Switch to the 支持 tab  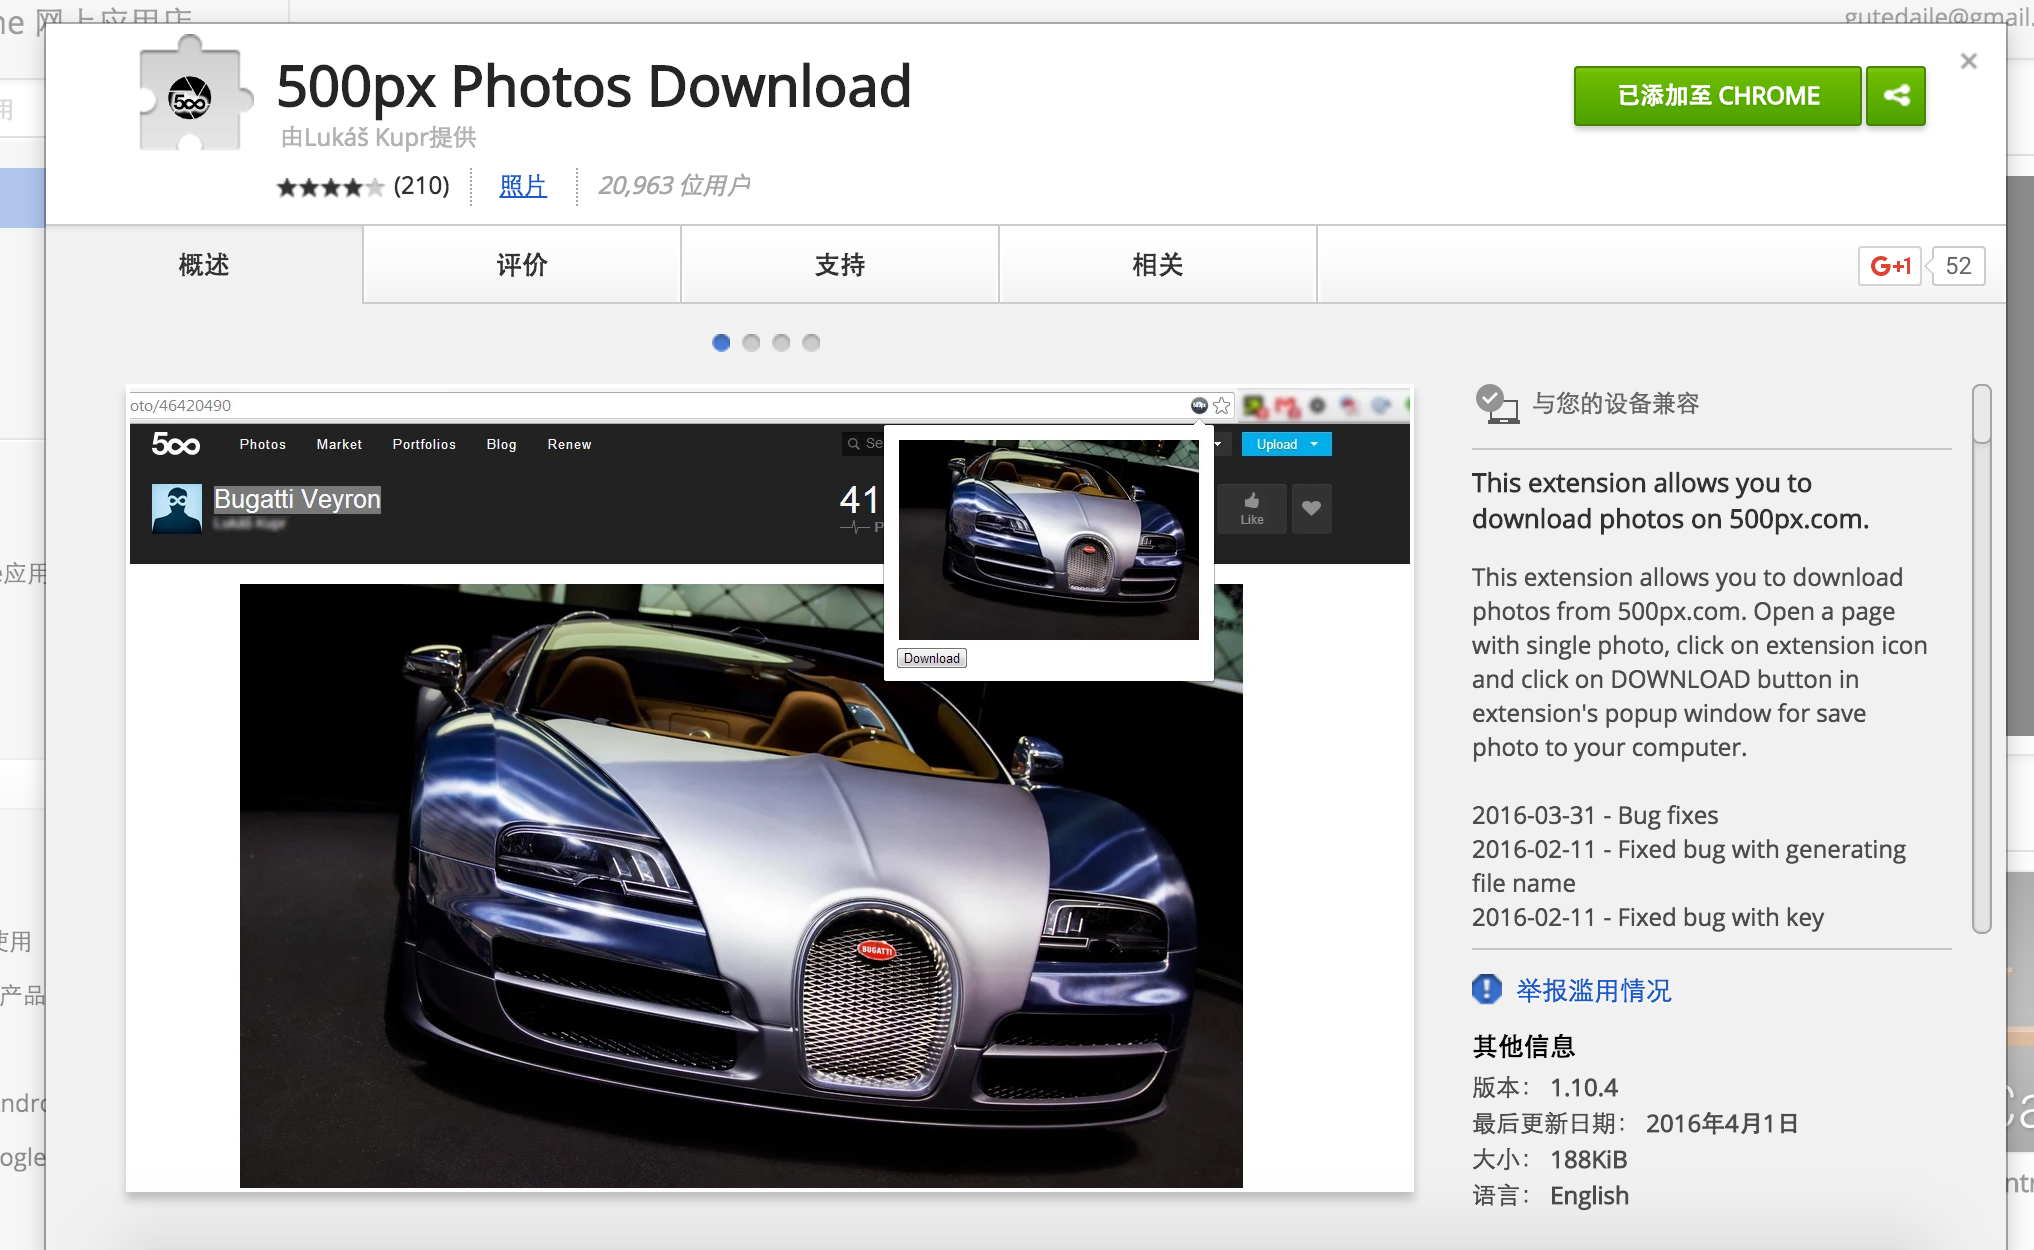(840, 265)
